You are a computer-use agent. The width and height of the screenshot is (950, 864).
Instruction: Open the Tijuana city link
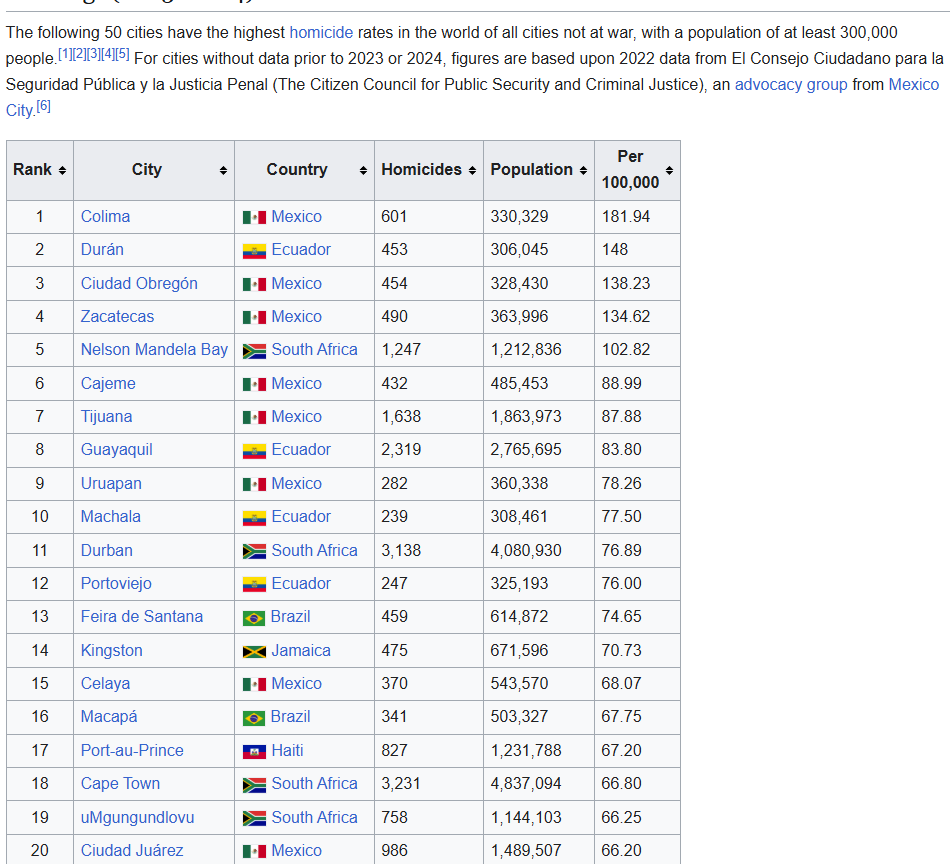click(107, 417)
